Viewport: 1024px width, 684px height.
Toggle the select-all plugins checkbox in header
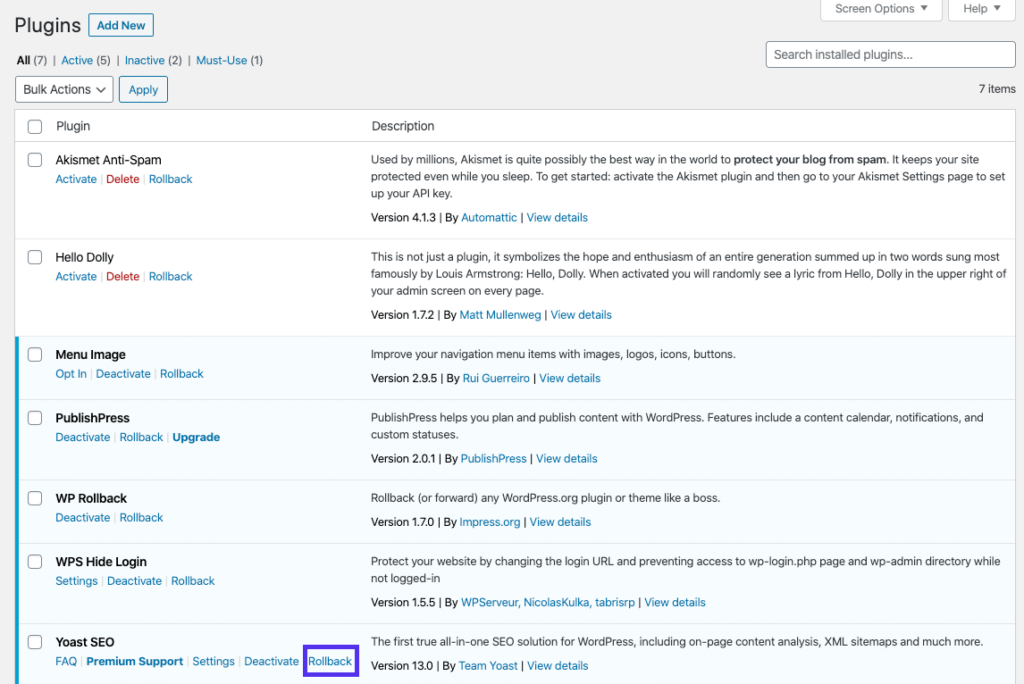(35, 127)
